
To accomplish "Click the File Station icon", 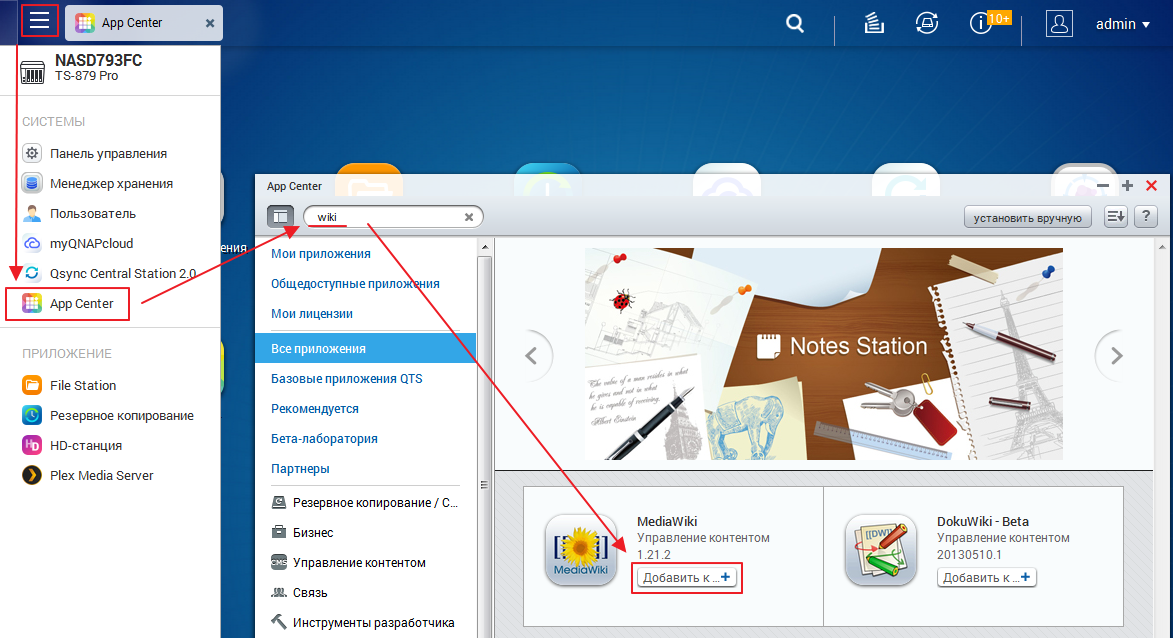I will pyautogui.click(x=31, y=385).
